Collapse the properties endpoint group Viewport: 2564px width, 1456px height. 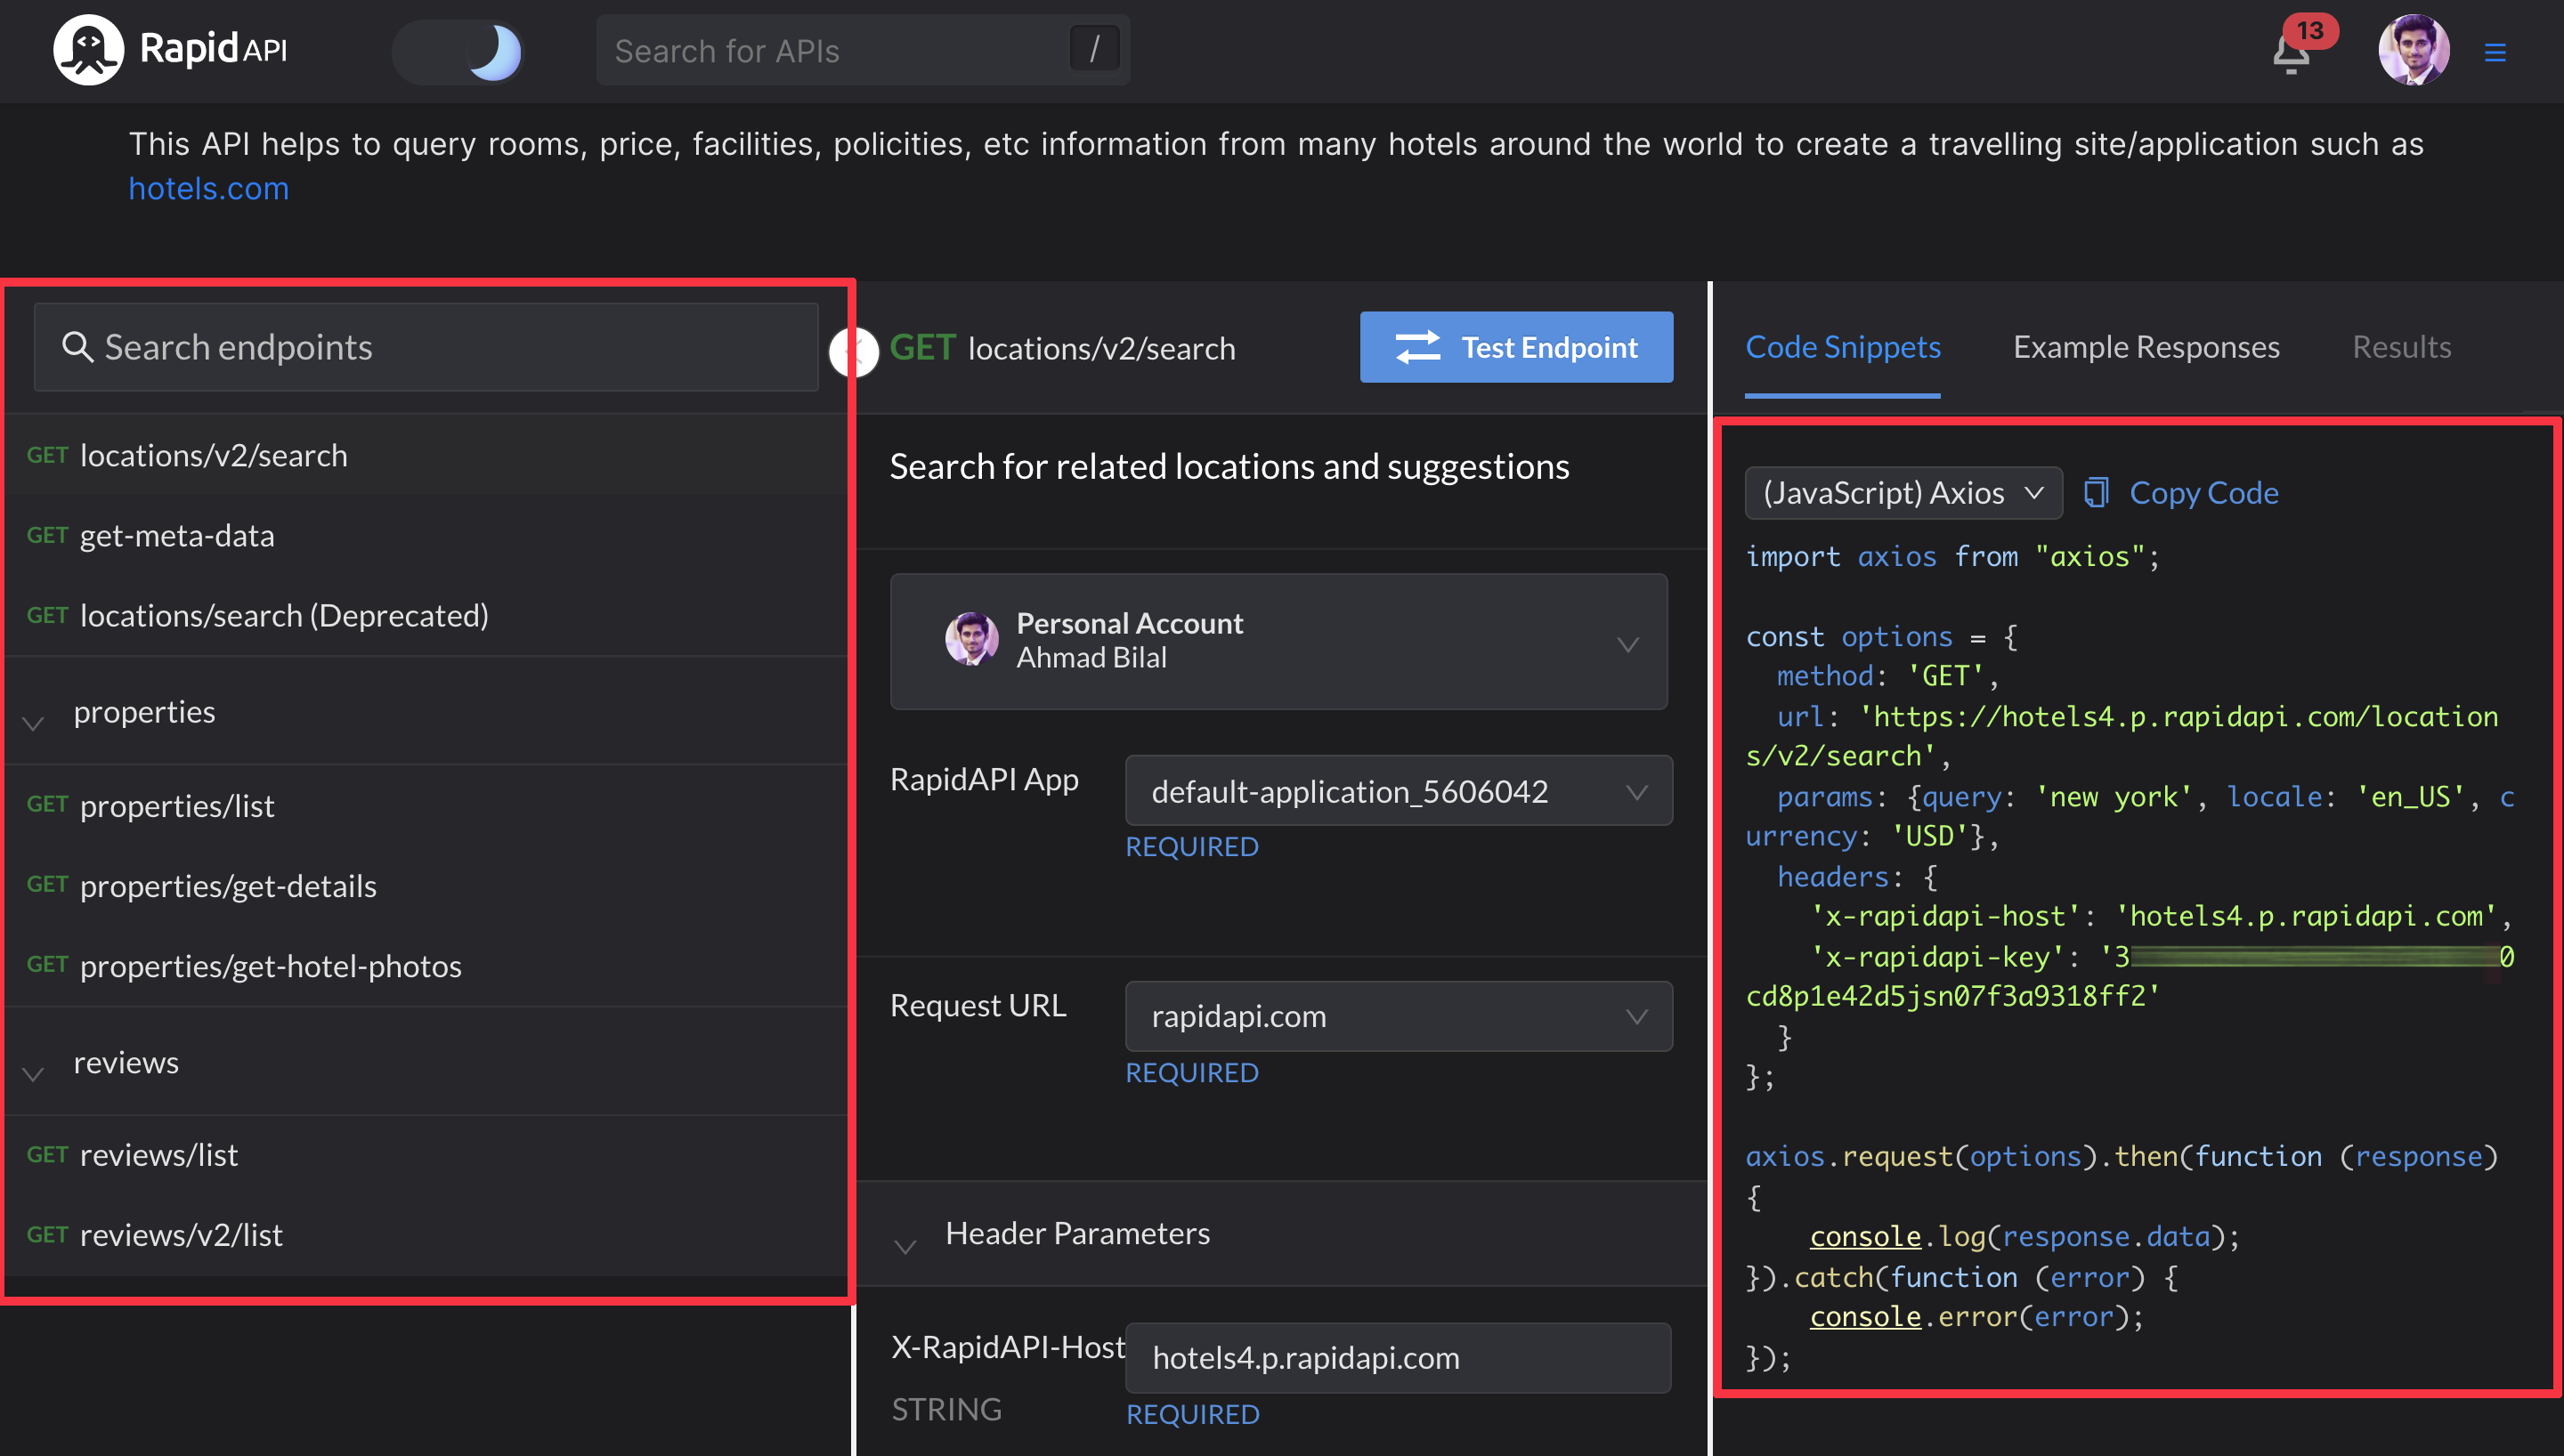pyautogui.click(x=34, y=723)
